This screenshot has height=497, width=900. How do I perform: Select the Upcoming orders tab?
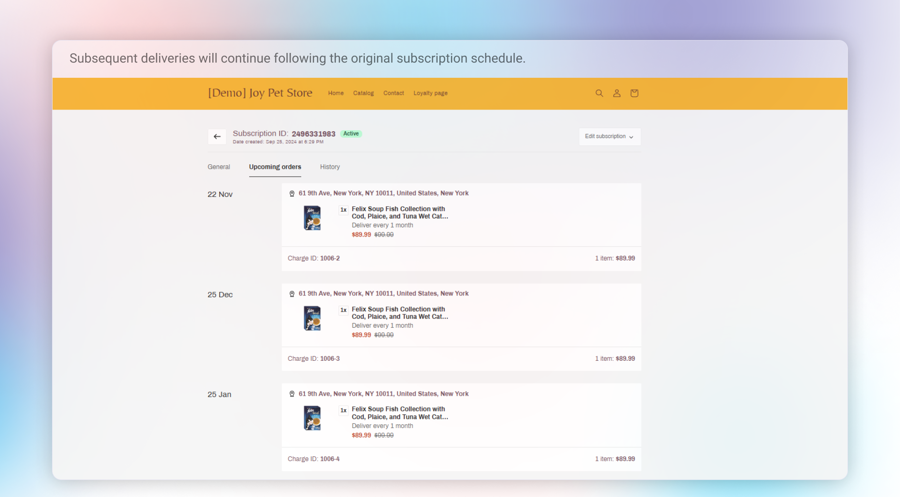tap(275, 167)
